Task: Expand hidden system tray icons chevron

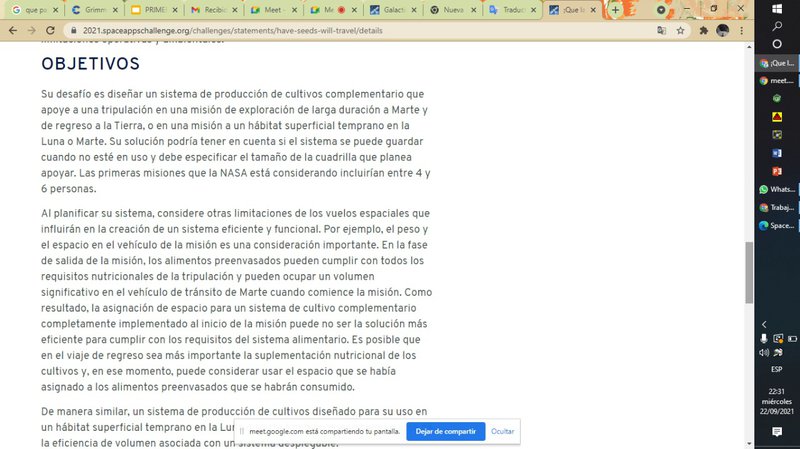Action: click(x=765, y=324)
